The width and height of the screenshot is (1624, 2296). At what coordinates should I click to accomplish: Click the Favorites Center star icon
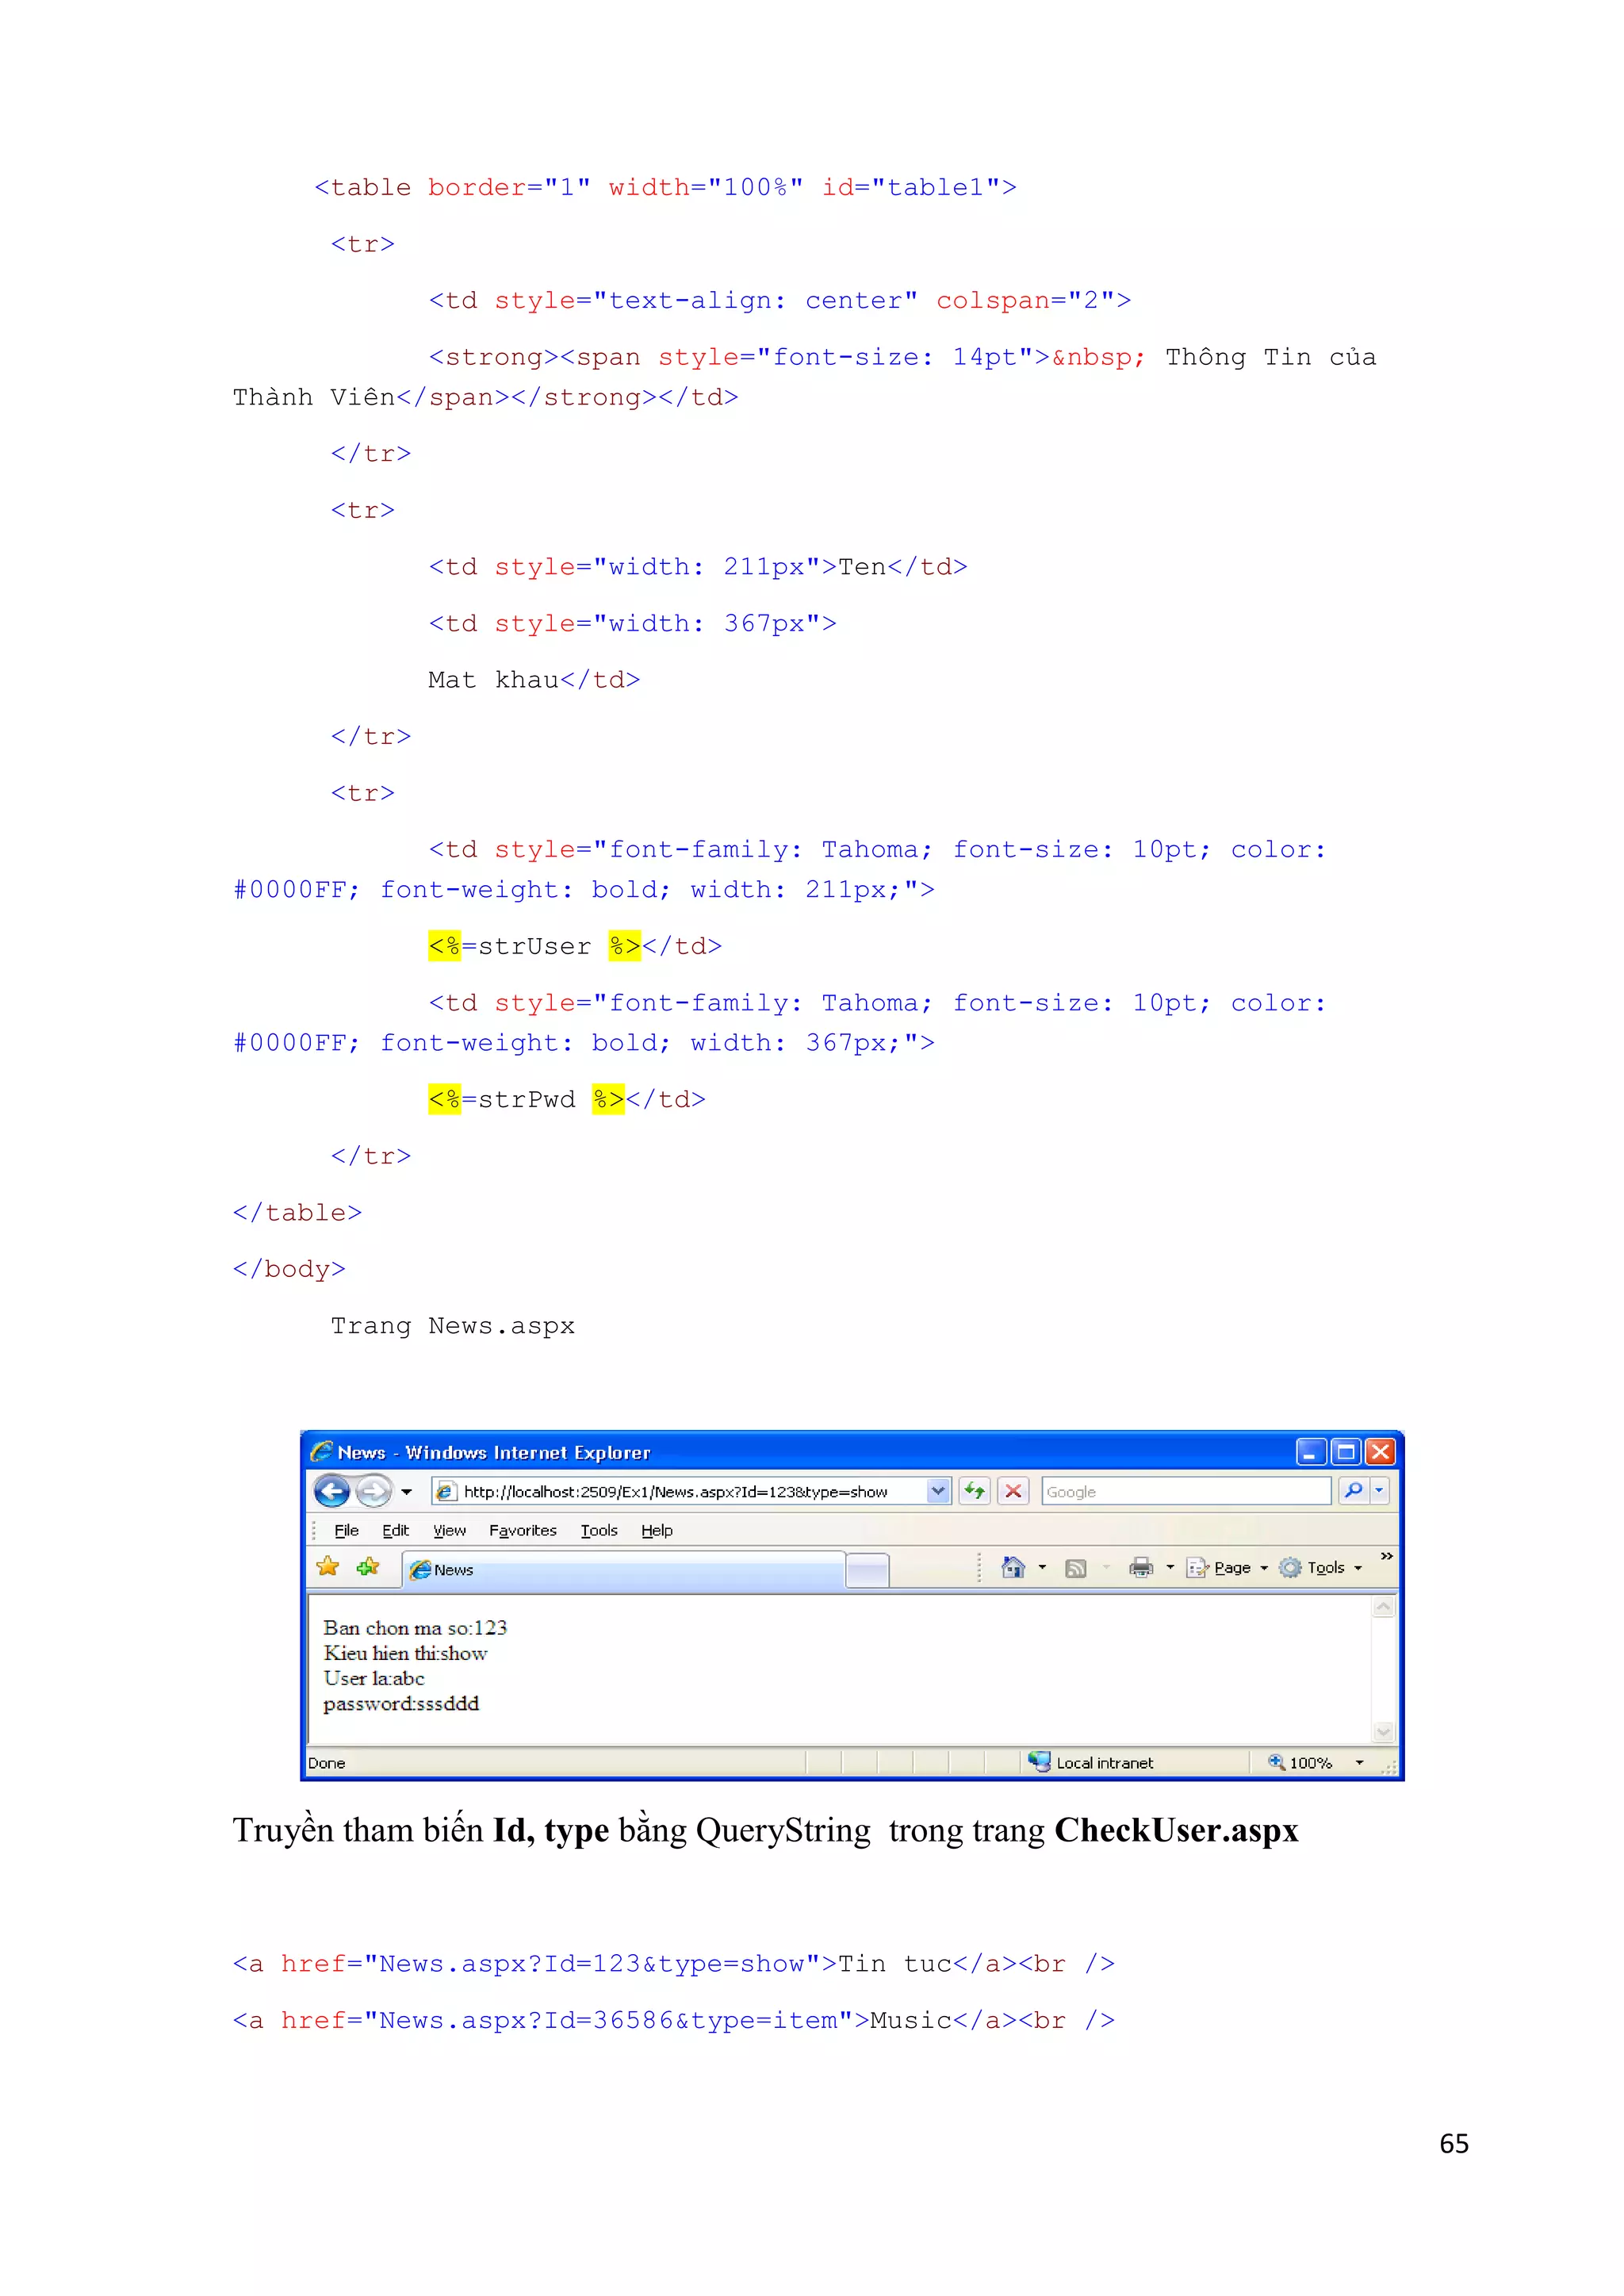point(328,1567)
